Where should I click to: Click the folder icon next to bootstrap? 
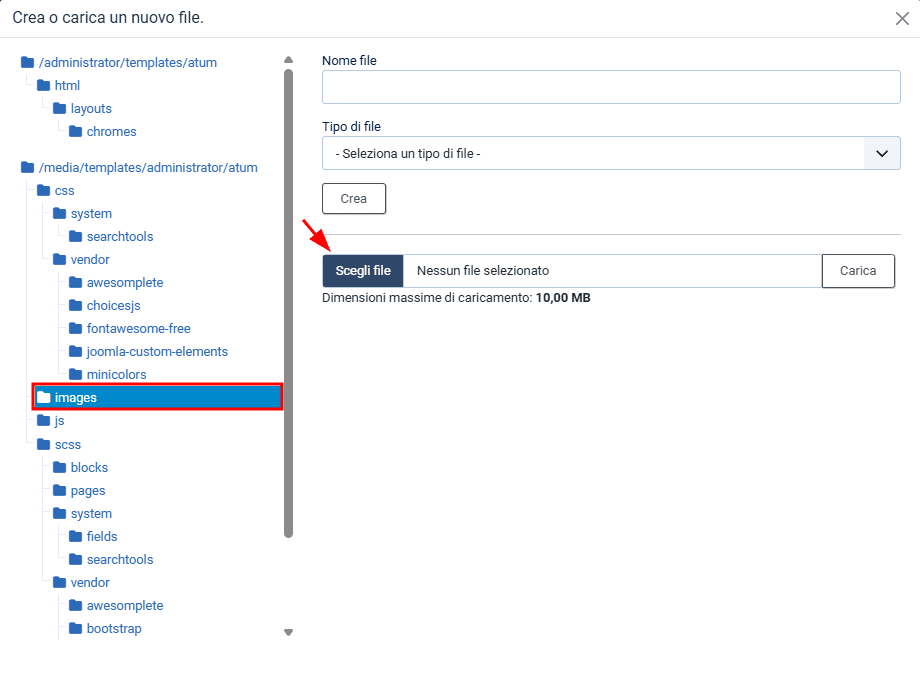tap(76, 629)
